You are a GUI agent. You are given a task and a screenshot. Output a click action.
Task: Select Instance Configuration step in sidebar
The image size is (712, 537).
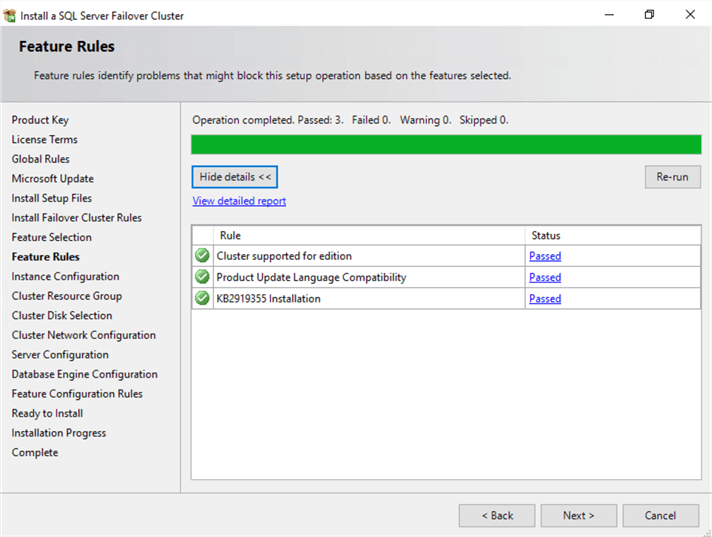coord(65,276)
